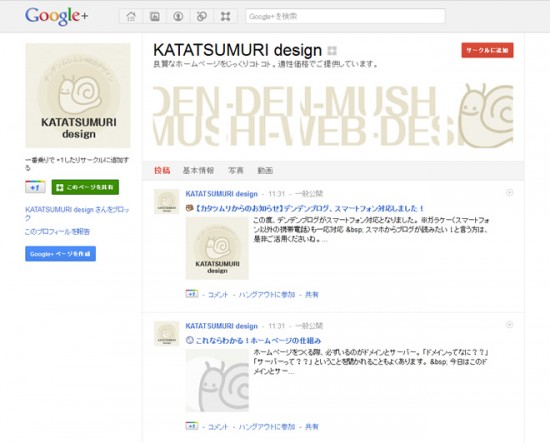Open the gray snail thumbnail in second post
The width and height of the screenshot is (550, 443).
pos(217,381)
